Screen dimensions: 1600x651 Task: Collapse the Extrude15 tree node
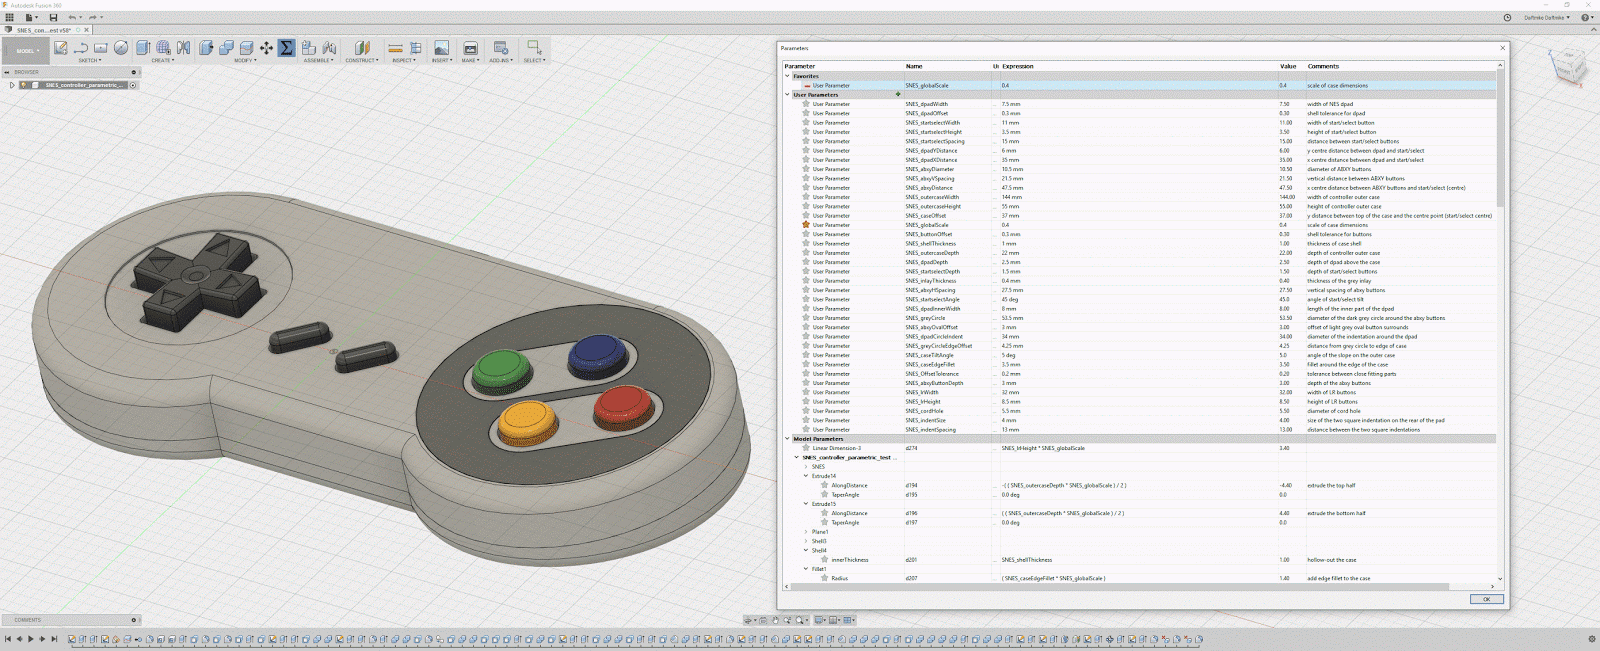806,504
